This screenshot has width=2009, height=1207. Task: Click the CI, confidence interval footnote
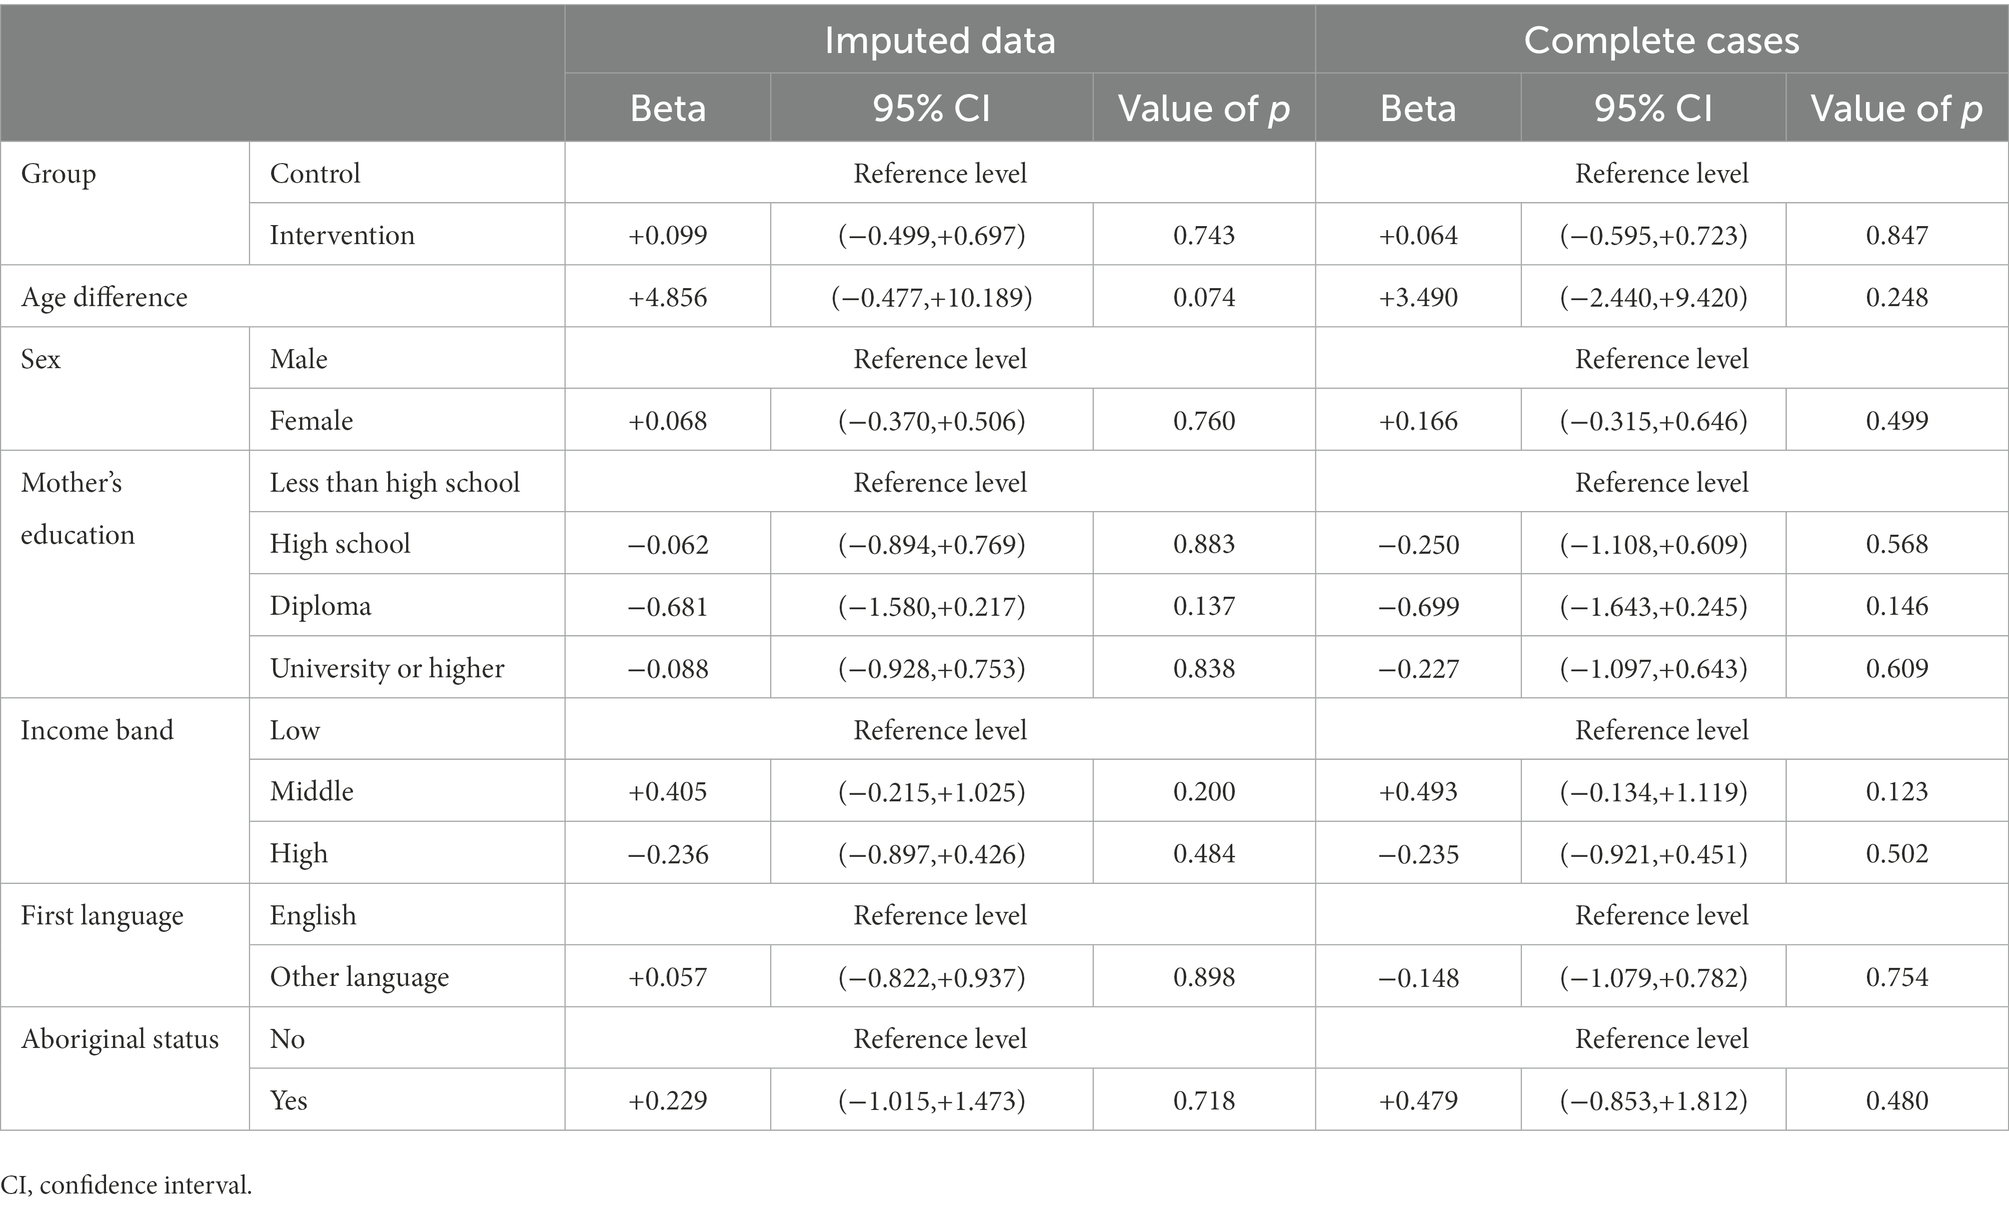tap(126, 1185)
